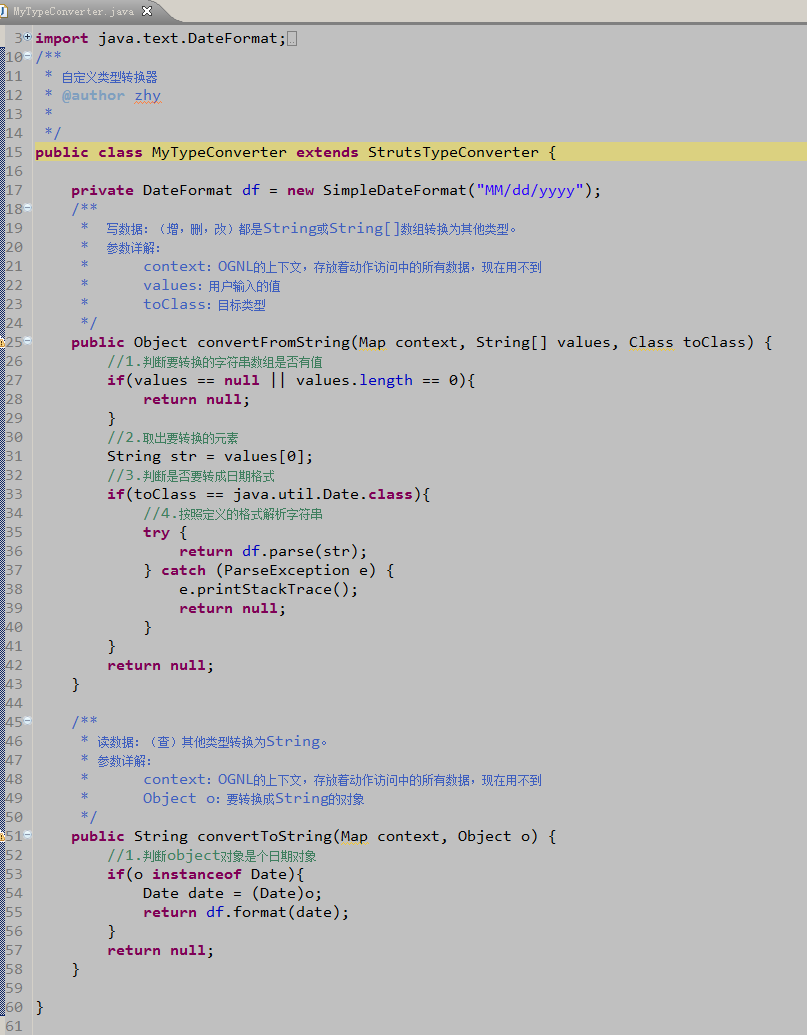Click the import keyword on line 3
The height and width of the screenshot is (1035, 807).
tap(61, 38)
